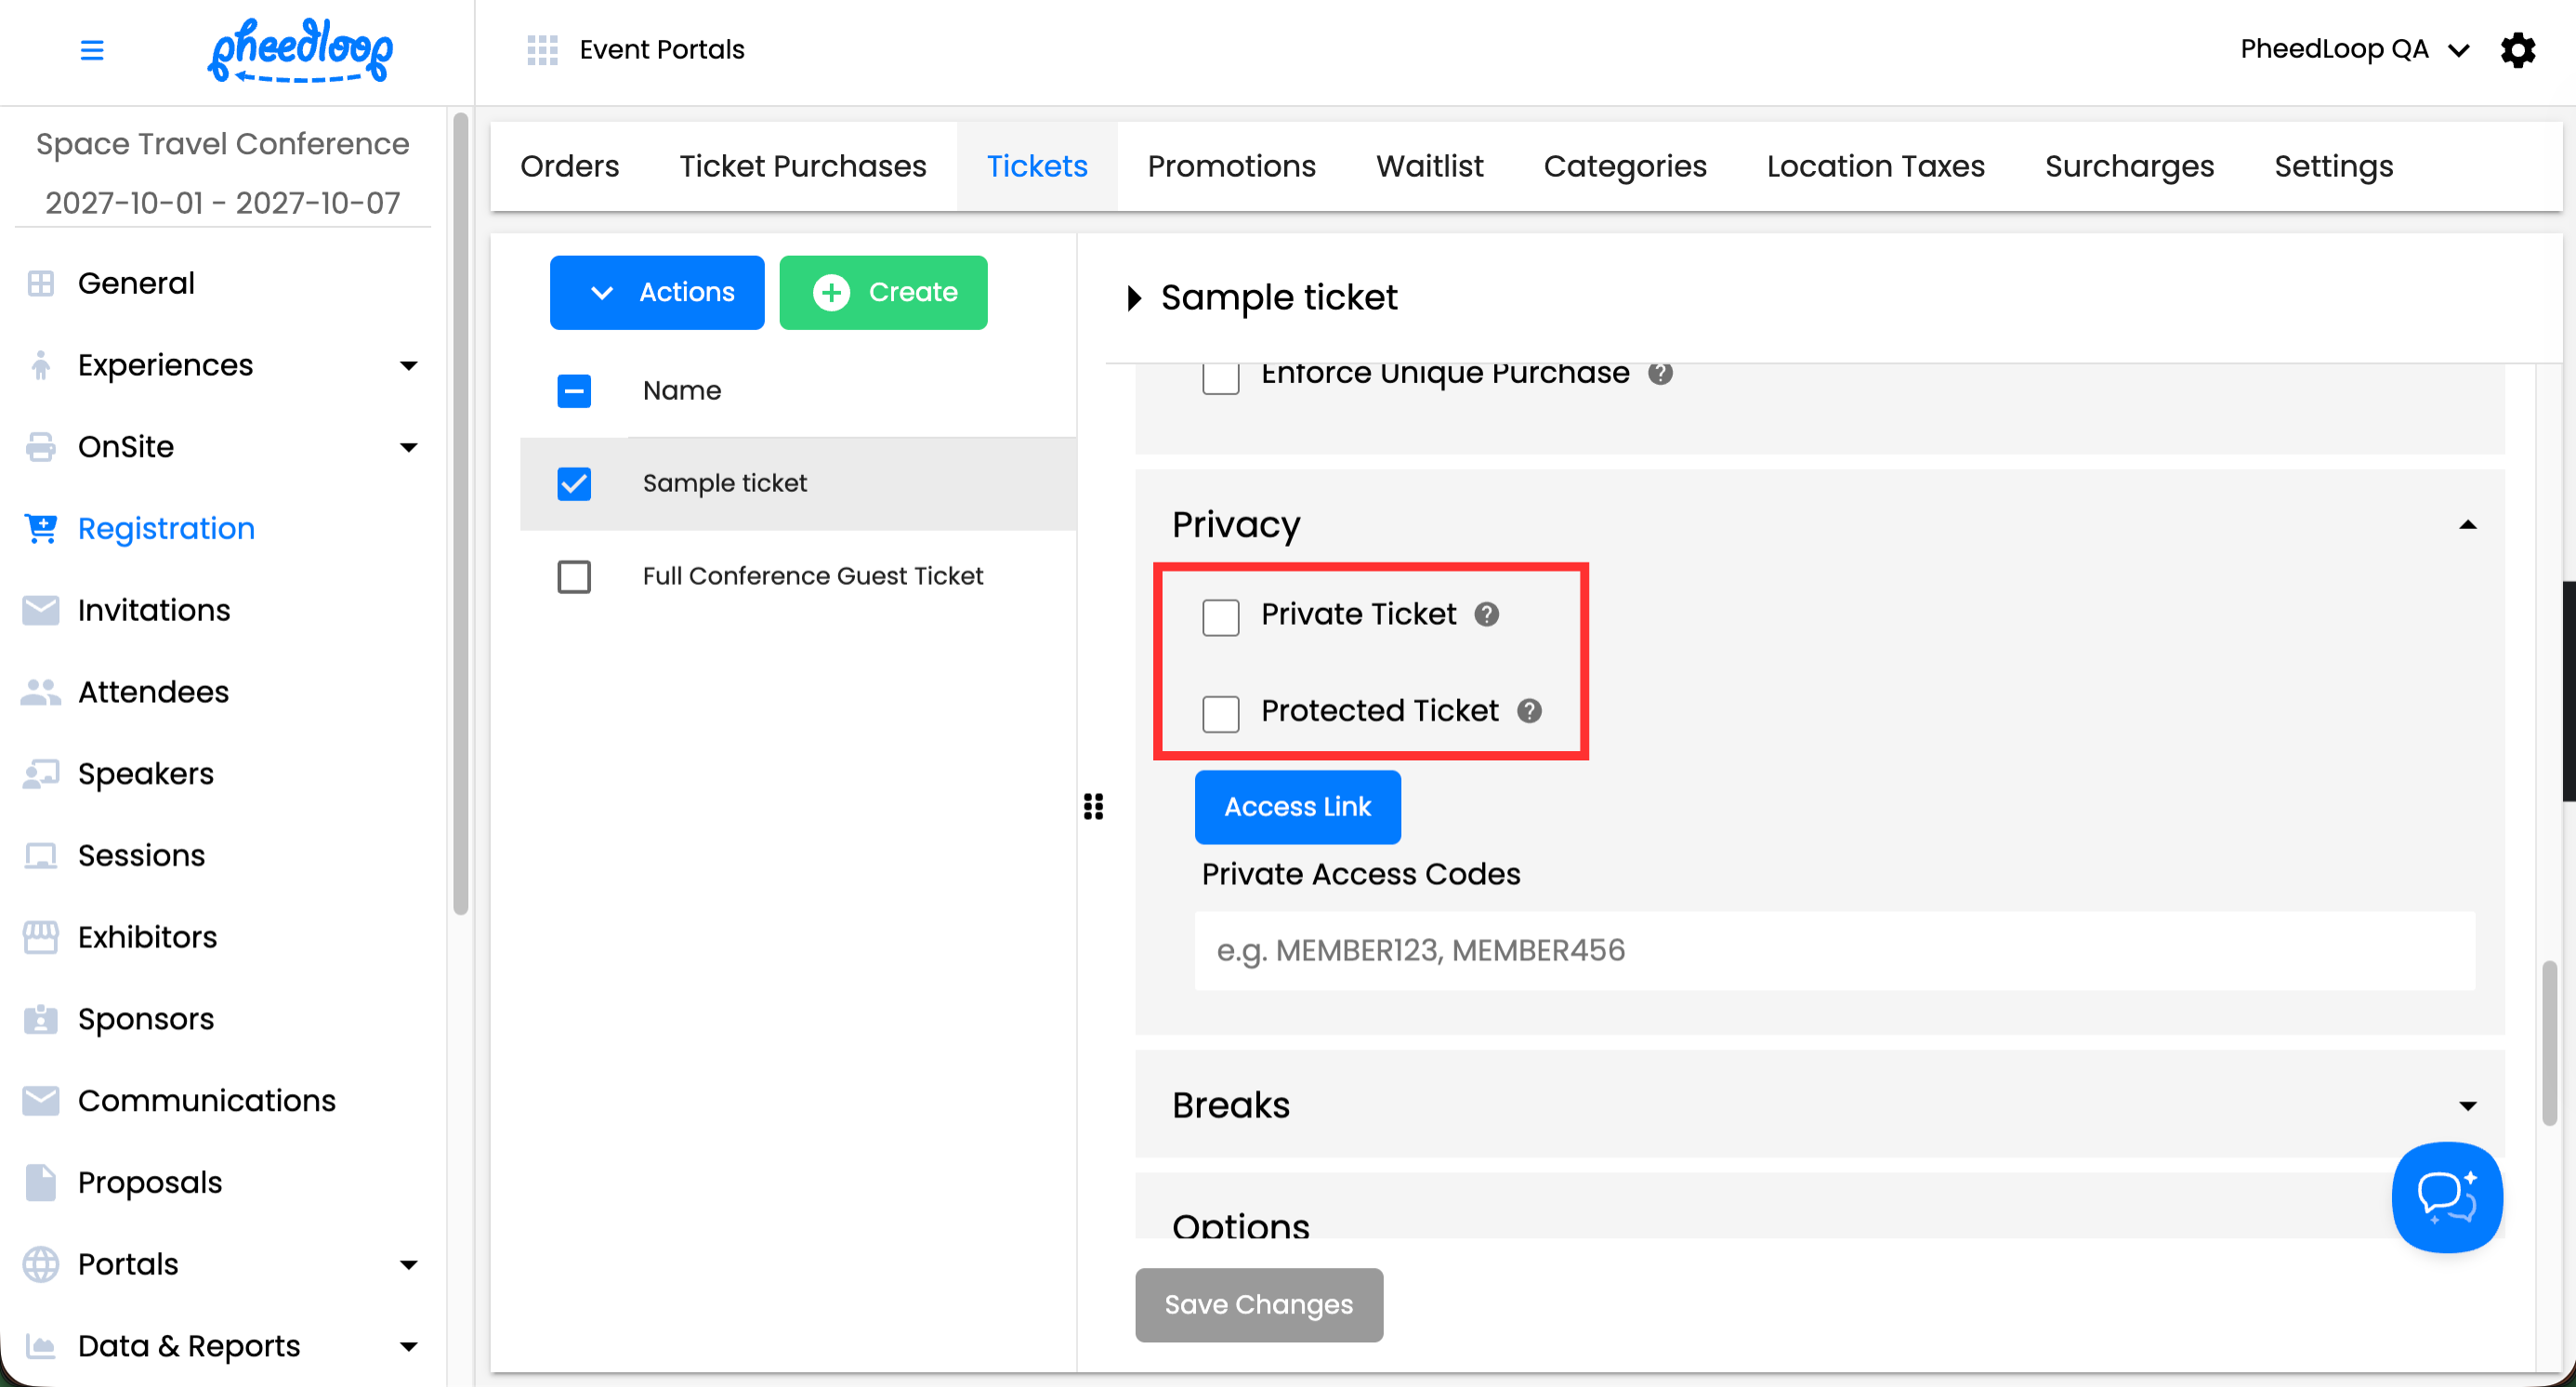This screenshot has height=1387, width=2576.
Task: Click Protected Ticket help icon
Action: (1528, 711)
